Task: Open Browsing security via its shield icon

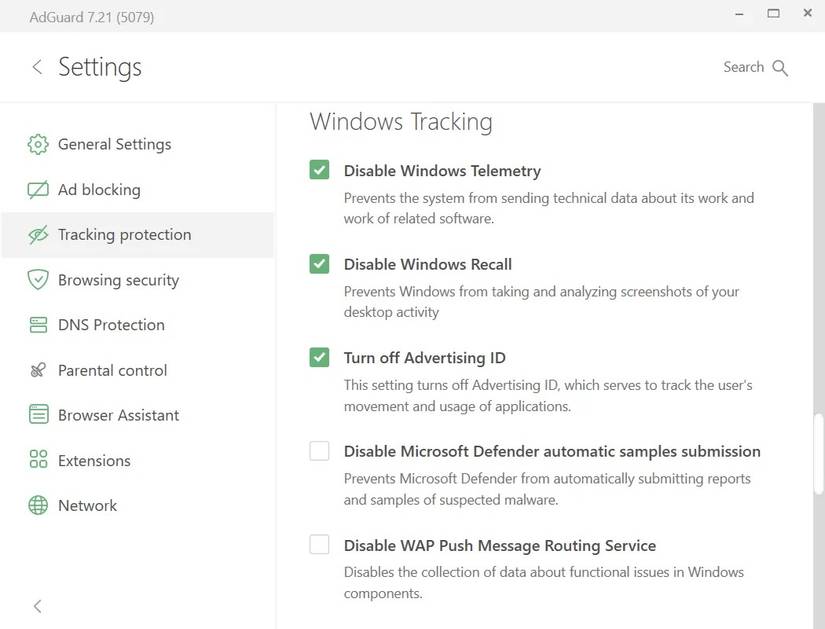Action: click(x=37, y=279)
